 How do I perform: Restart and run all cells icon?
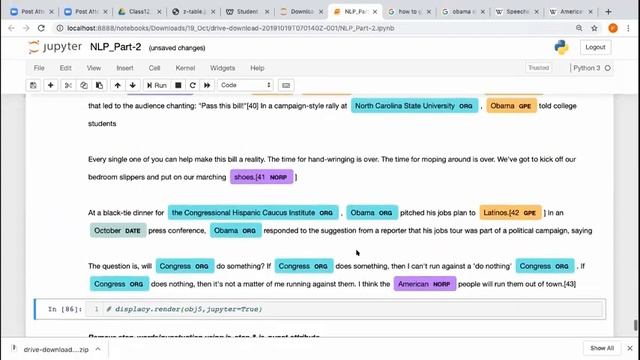[x=207, y=85]
